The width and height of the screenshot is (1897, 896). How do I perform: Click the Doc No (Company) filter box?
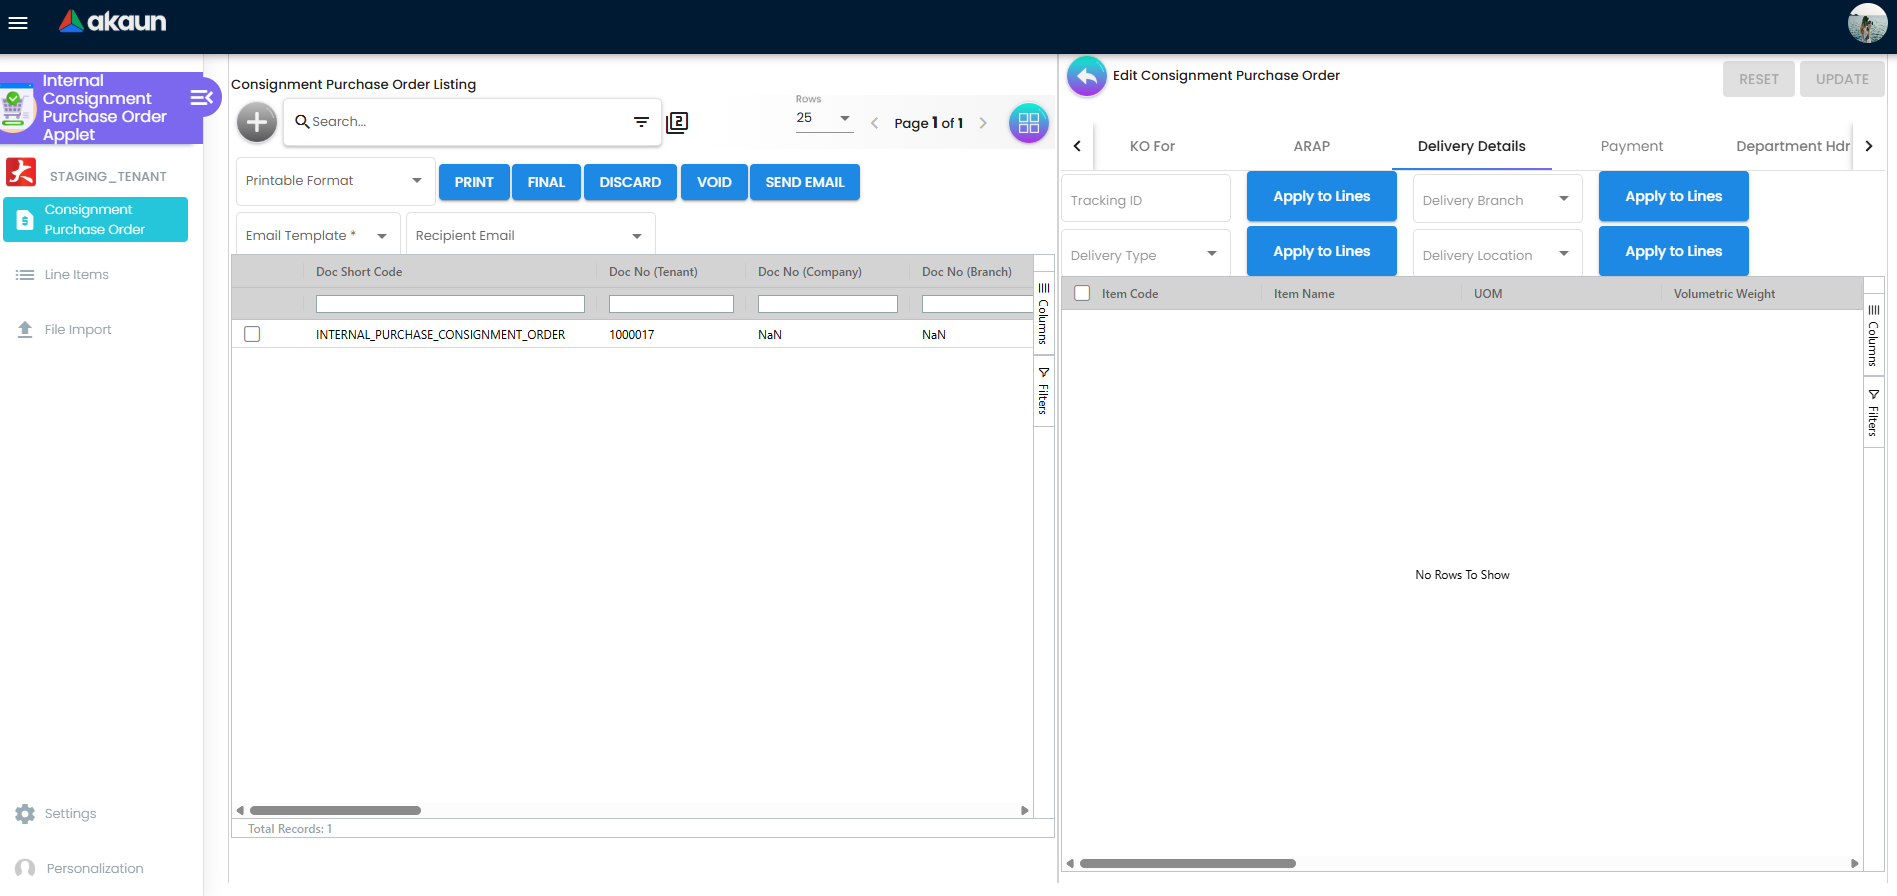(827, 304)
